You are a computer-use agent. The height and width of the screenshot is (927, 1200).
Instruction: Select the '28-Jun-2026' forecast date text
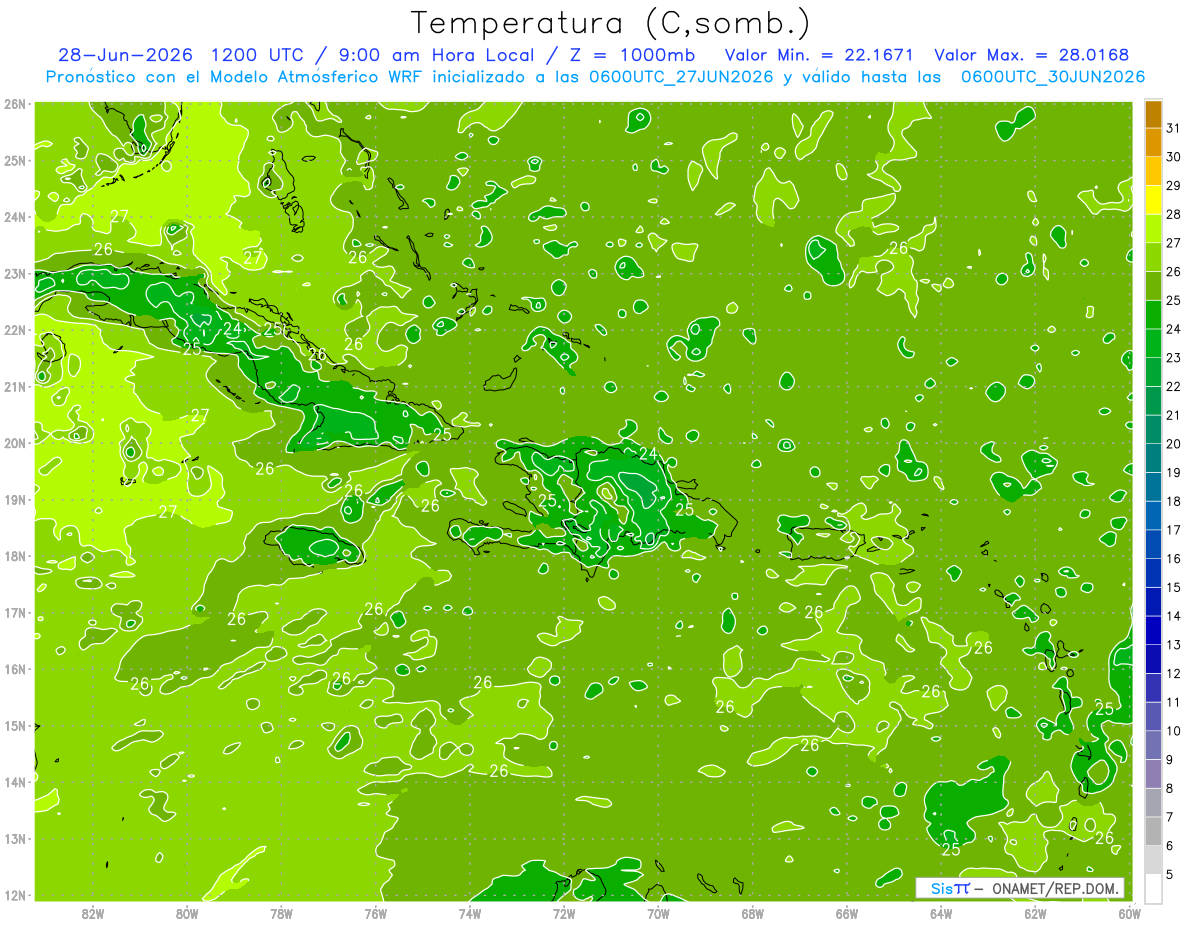click(125, 55)
